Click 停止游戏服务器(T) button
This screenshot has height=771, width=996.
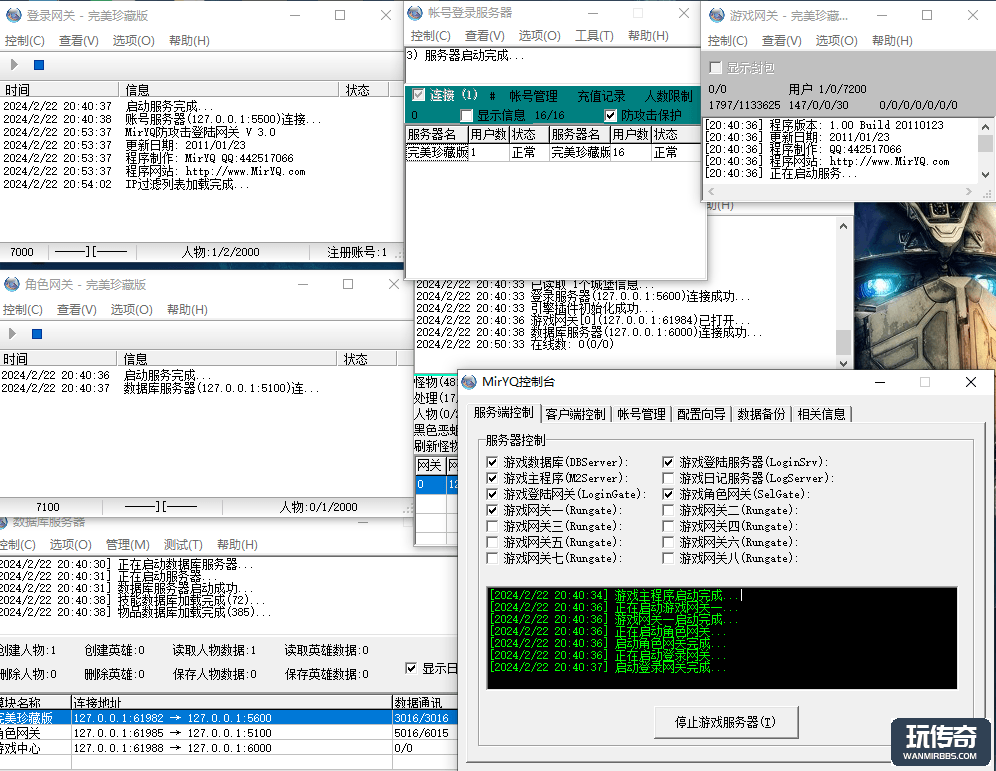point(725,722)
